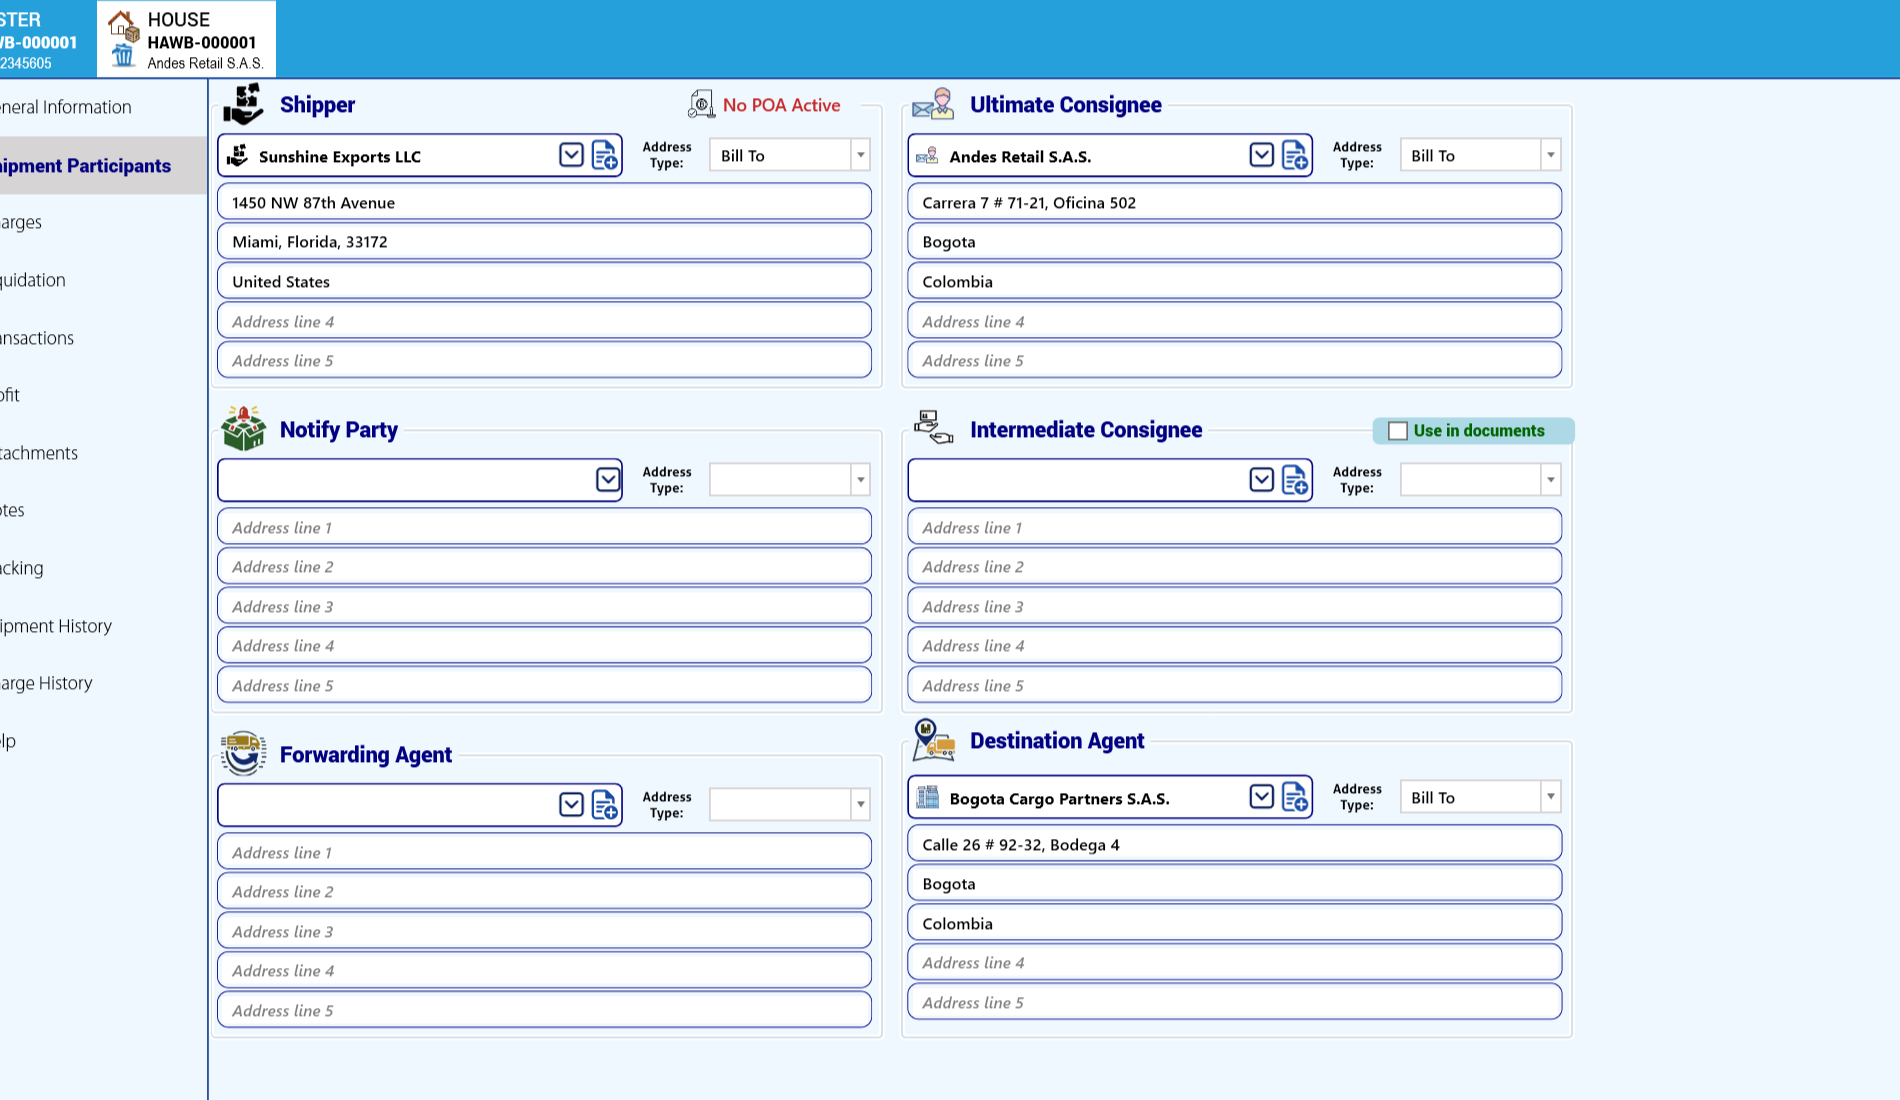Viewport: 1900px width, 1100px height.
Task: Expand the Forwarding Agent name dropdown
Action: (571, 805)
